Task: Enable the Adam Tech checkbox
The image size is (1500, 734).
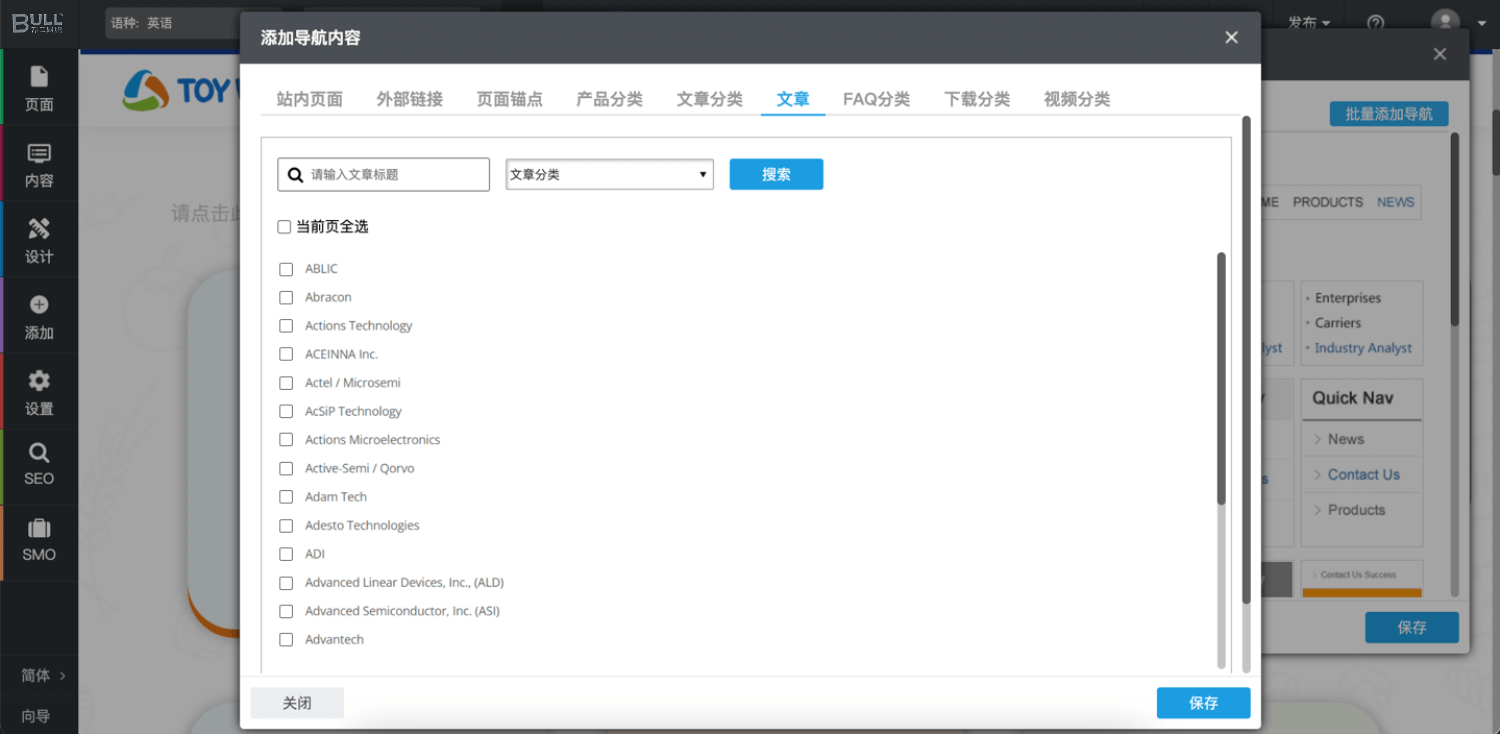Action: point(286,497)
